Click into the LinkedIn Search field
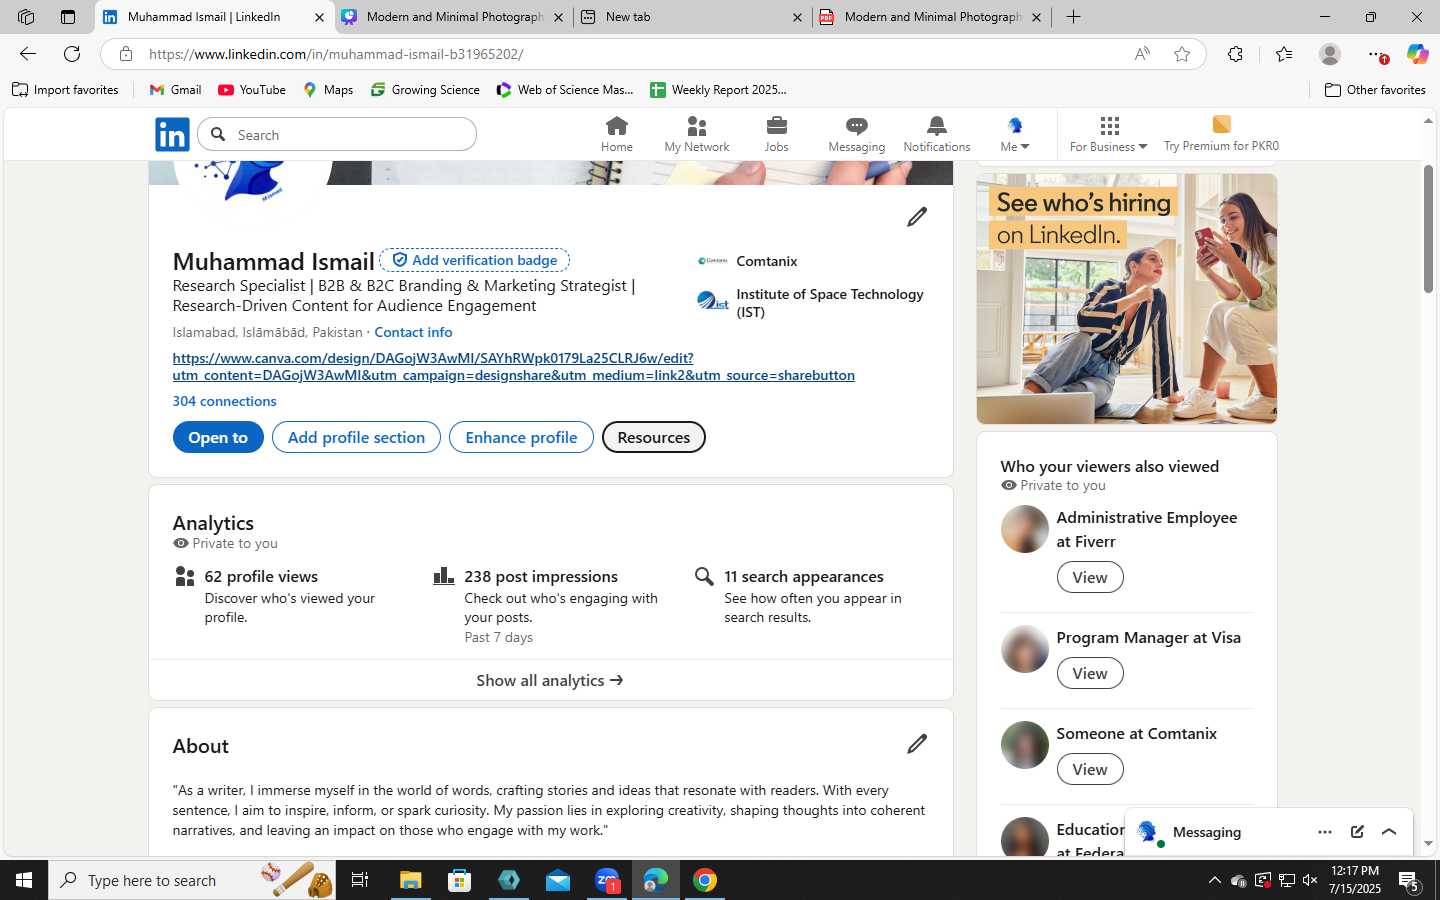 point(337,134)
